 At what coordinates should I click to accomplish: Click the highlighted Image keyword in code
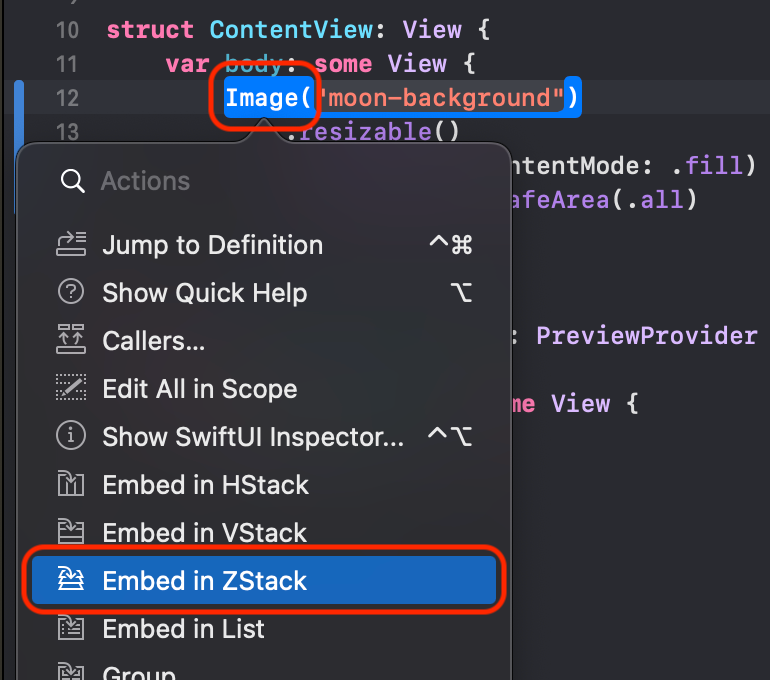tap(261, 98)
